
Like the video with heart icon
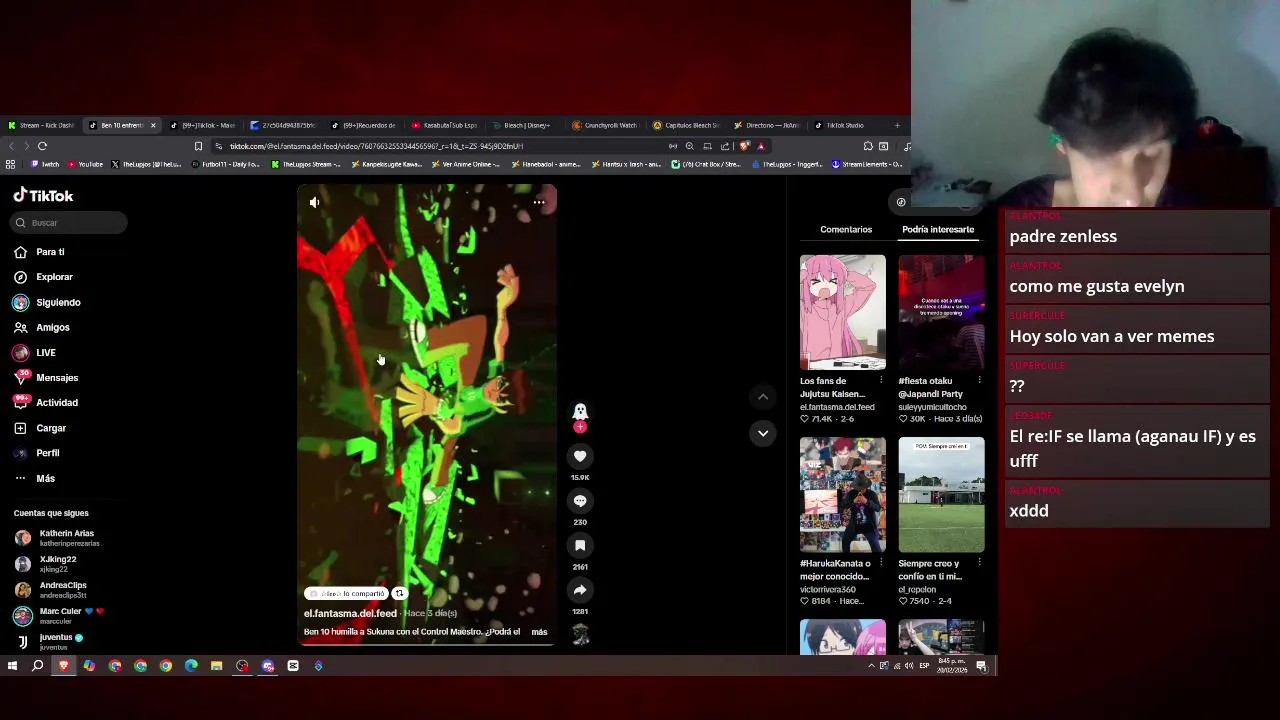[x=580, y=456]
